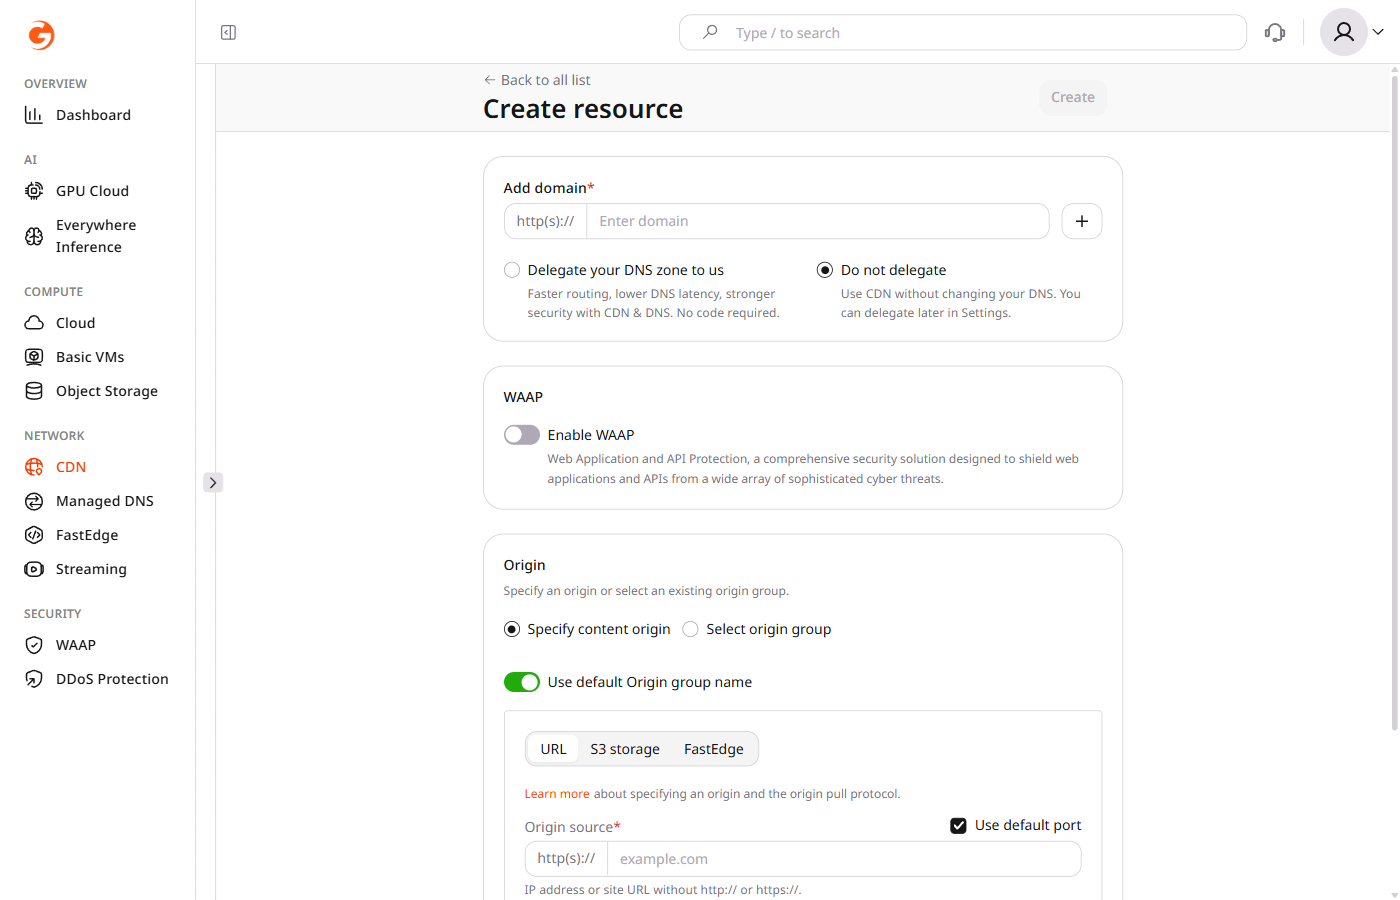1400x900 pixels.
Task: Open the Learn more link
Action: coord(557,794)
